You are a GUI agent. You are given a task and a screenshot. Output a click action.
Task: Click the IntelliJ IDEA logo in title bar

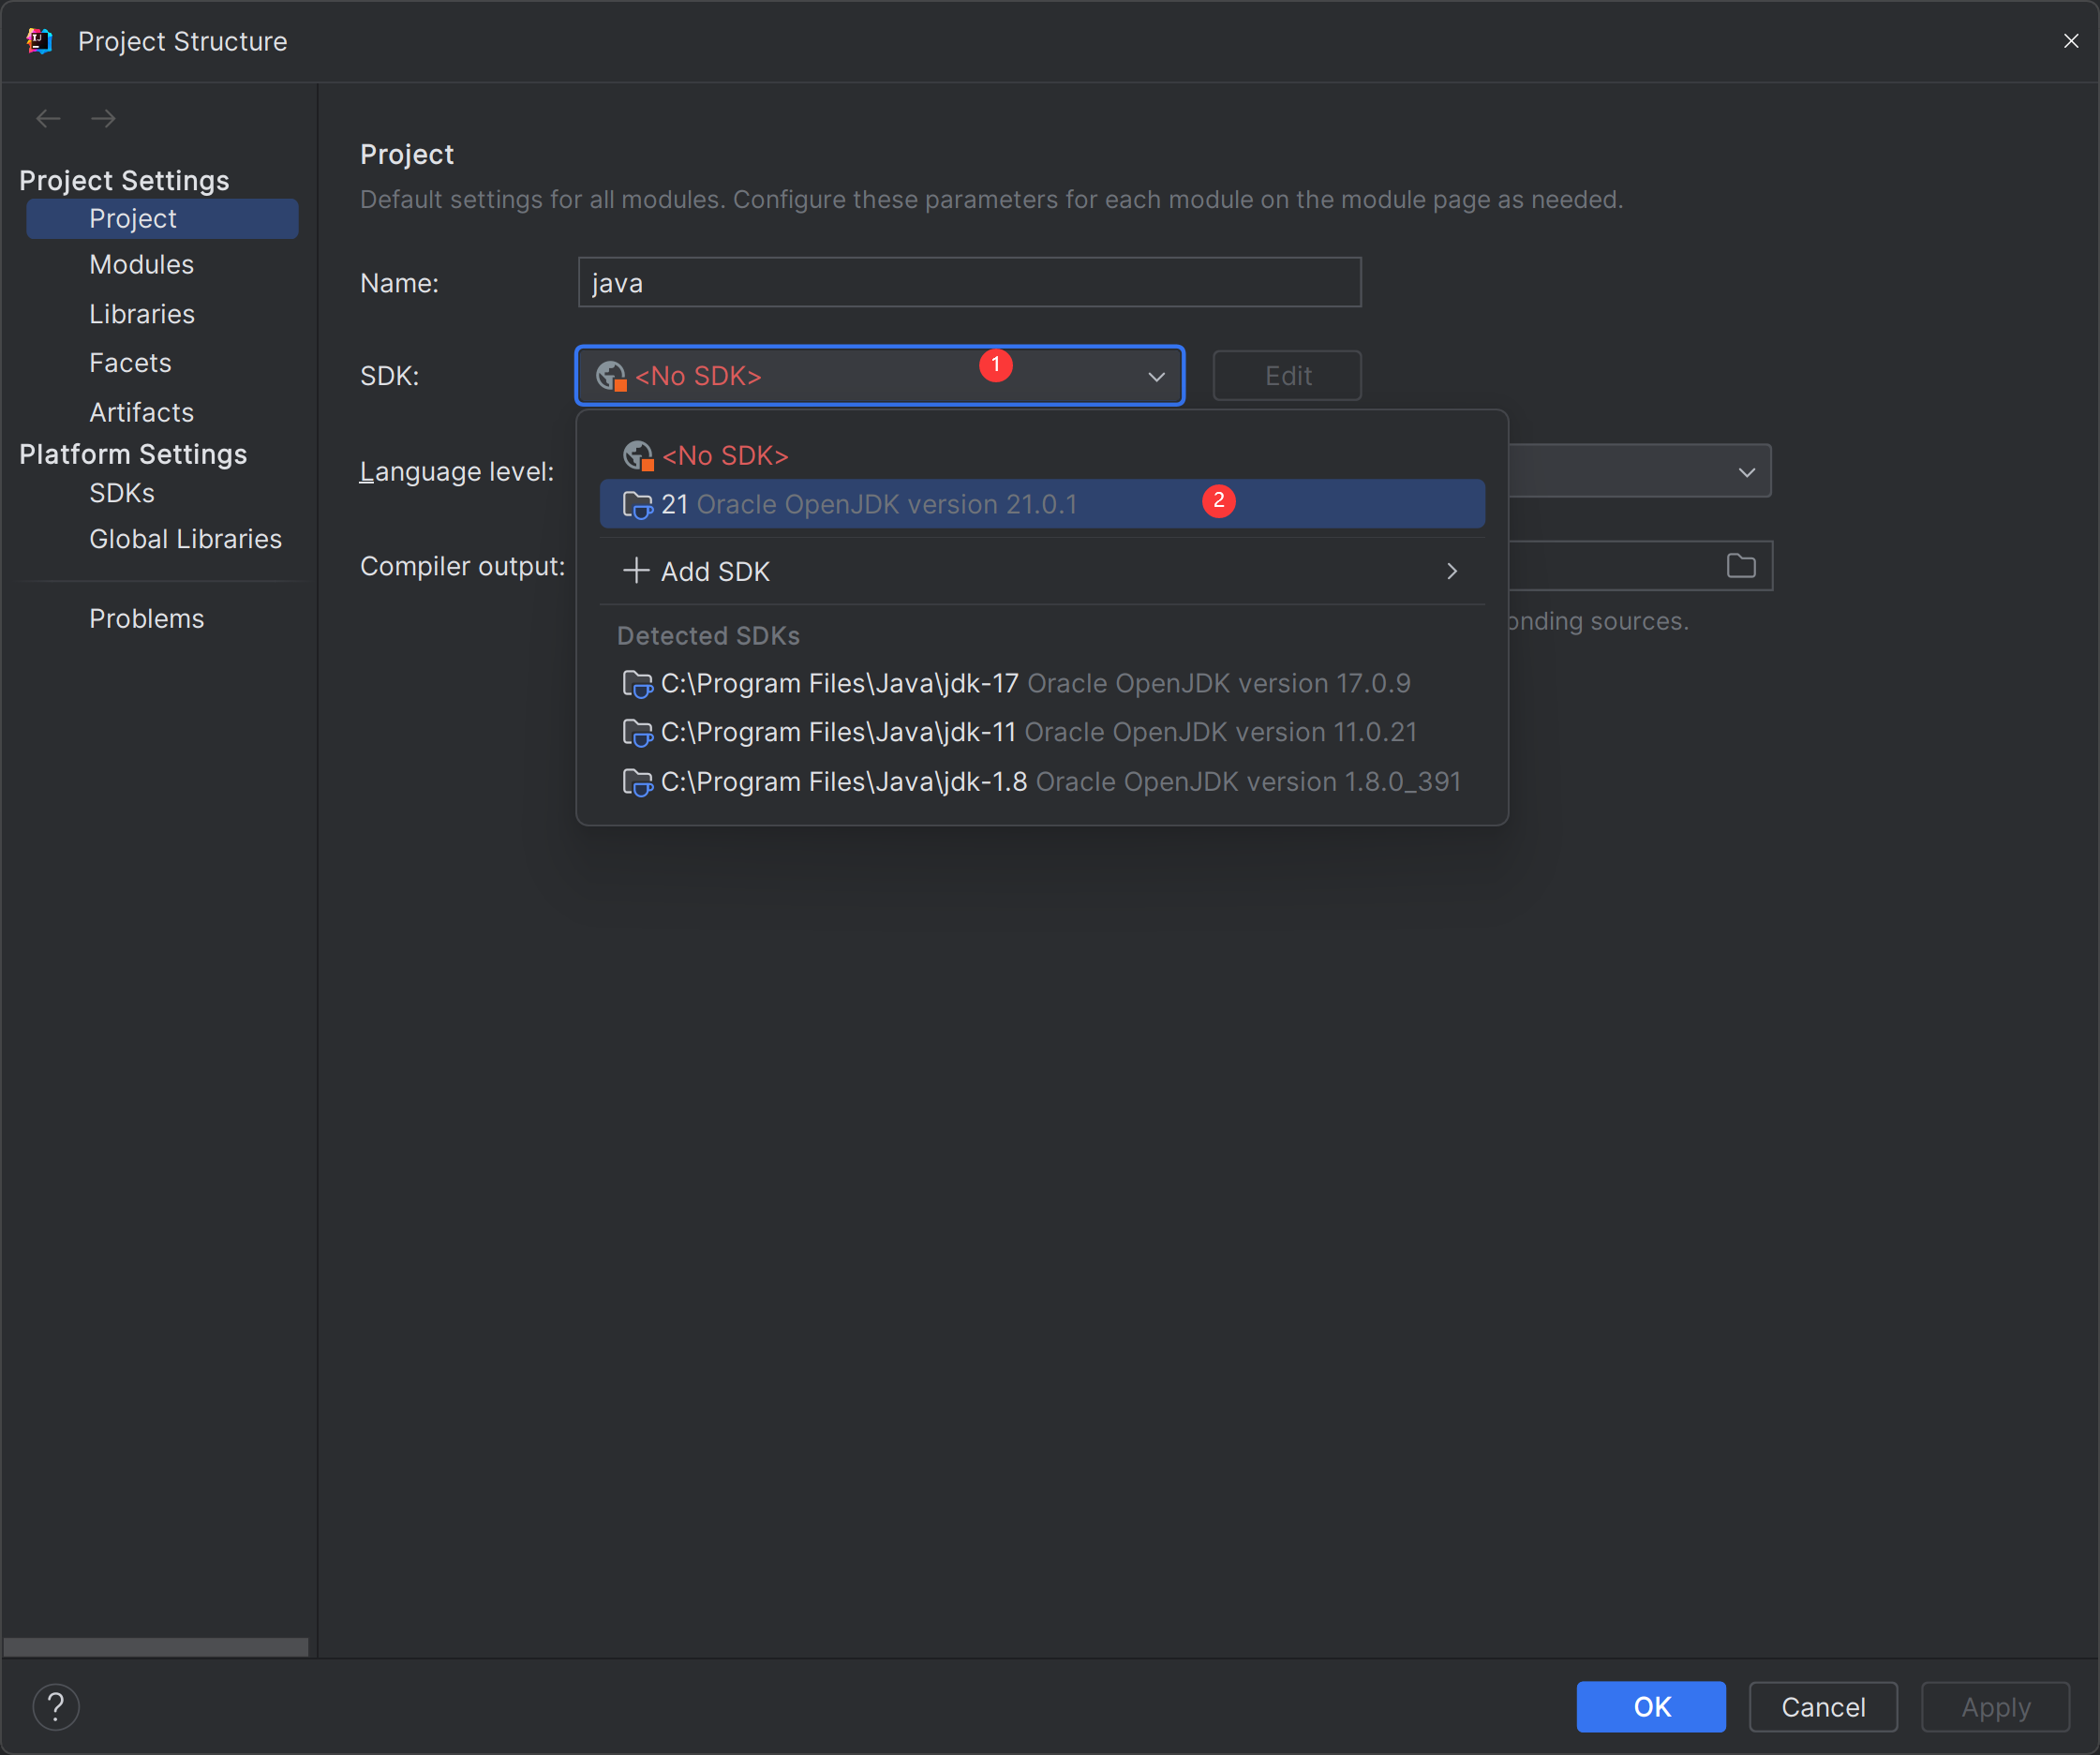coord(39,41)
